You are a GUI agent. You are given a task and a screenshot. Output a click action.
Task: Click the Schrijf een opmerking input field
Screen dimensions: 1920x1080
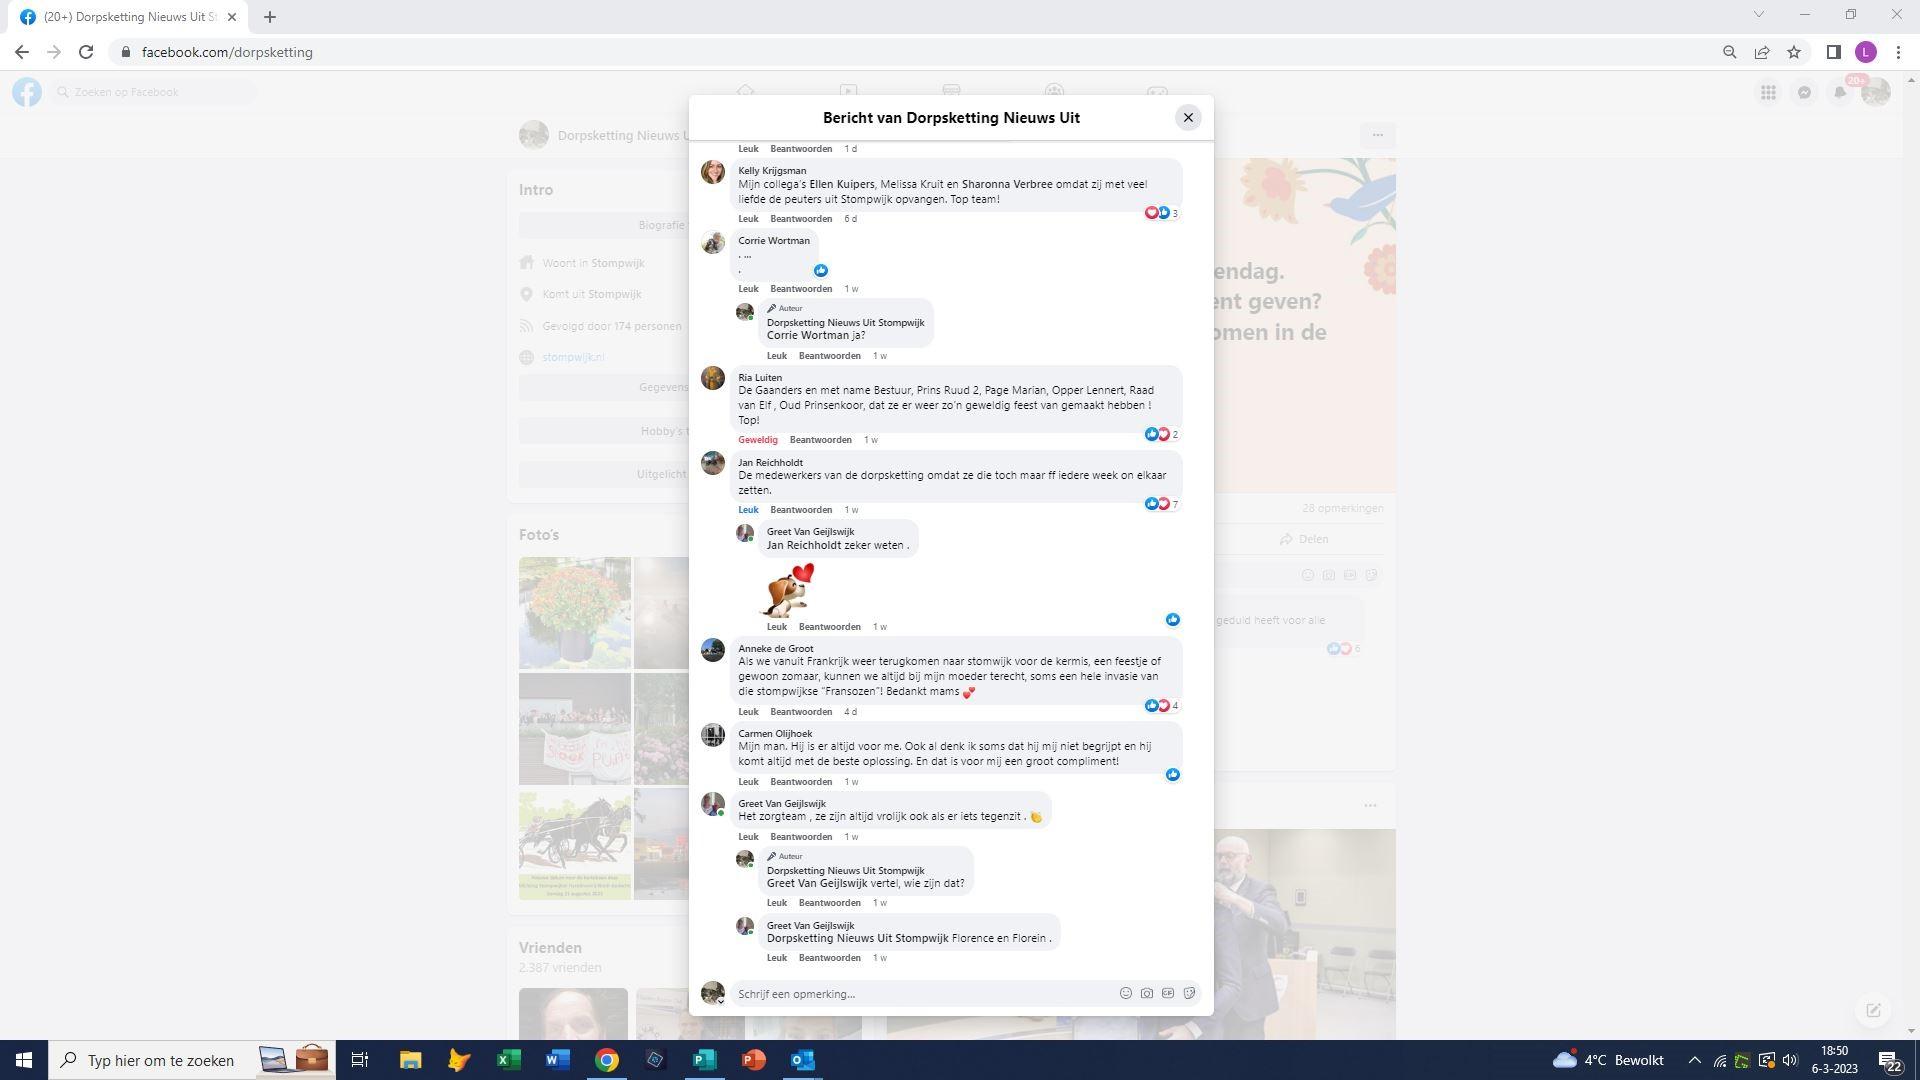[920, 994]
